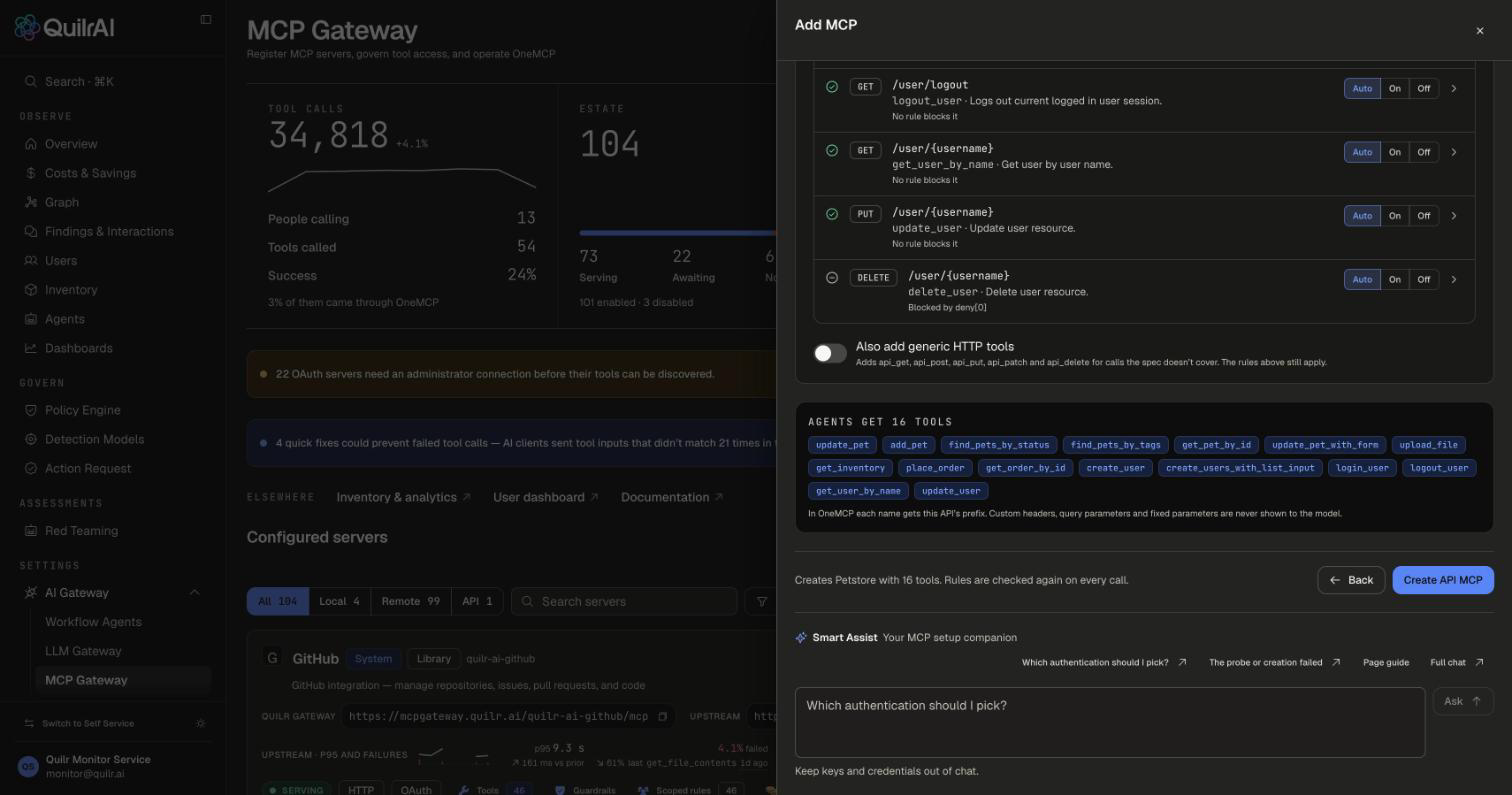Click the filter icon beside server search
Image resolution: width=1512 pixels, height=795 pixels.
(762, 601)
